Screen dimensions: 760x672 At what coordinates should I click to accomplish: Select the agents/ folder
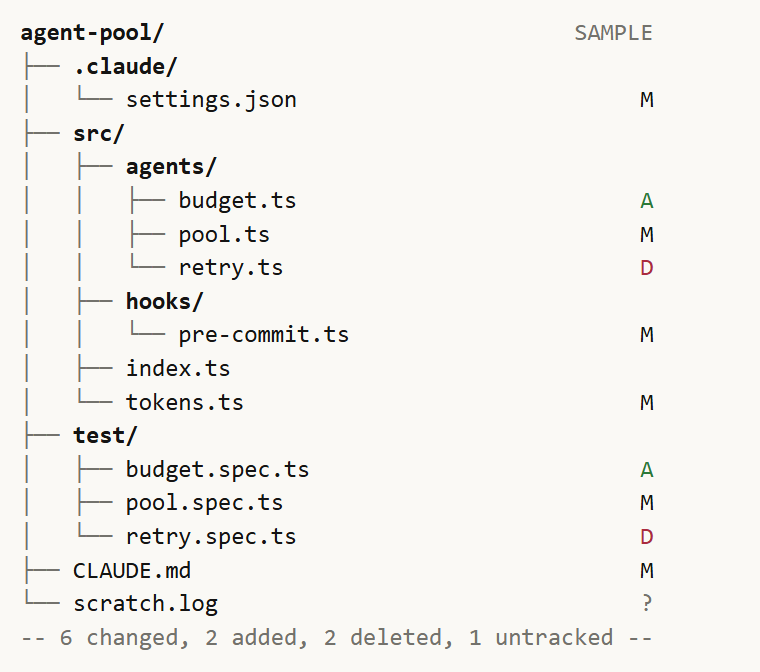point(171,167)
